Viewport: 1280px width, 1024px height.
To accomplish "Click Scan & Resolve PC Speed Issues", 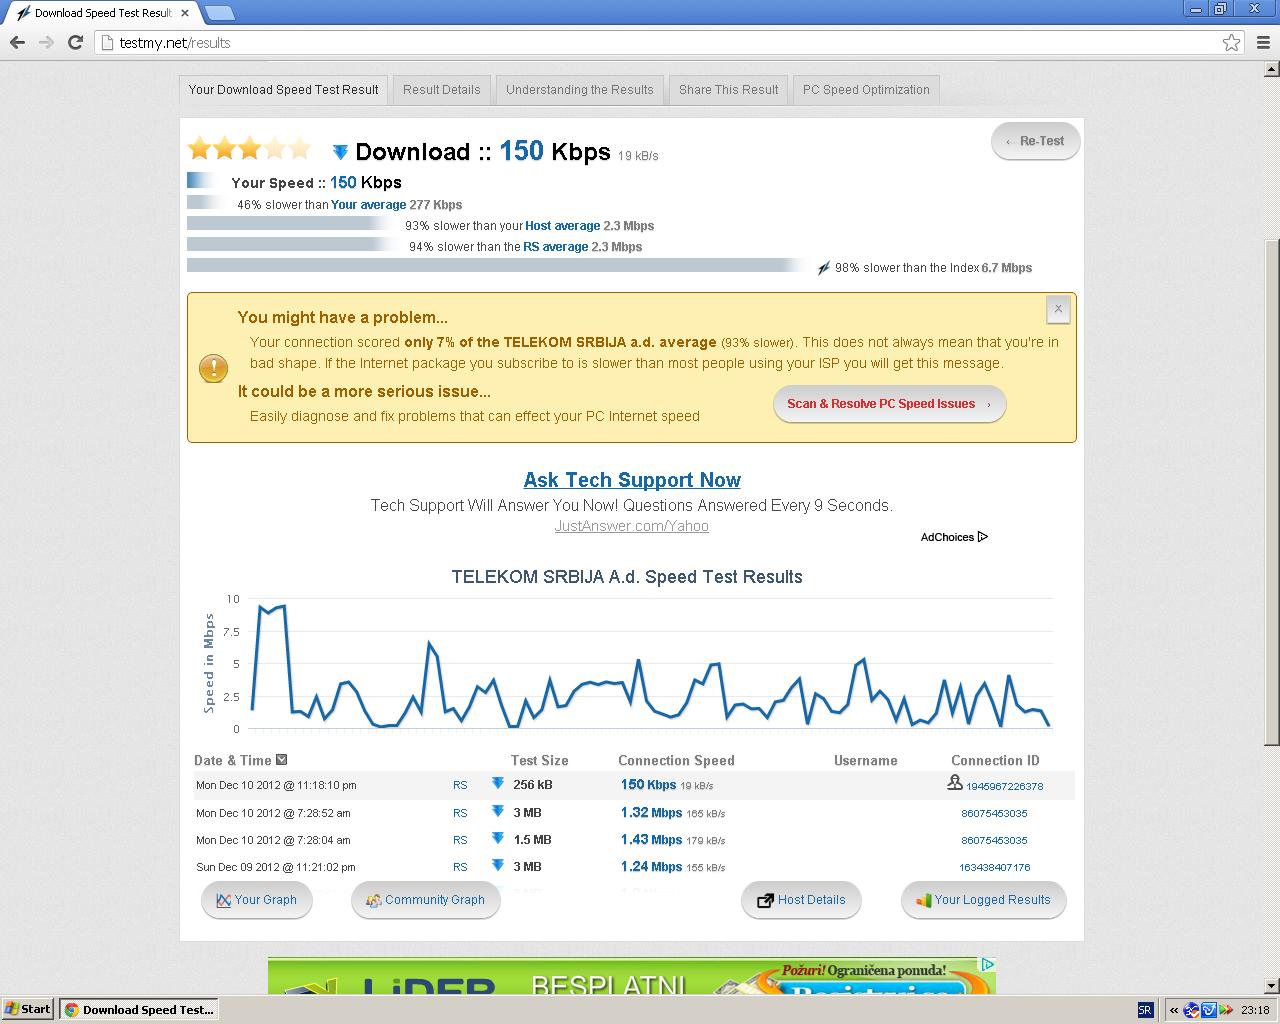I will pos(889,404).
